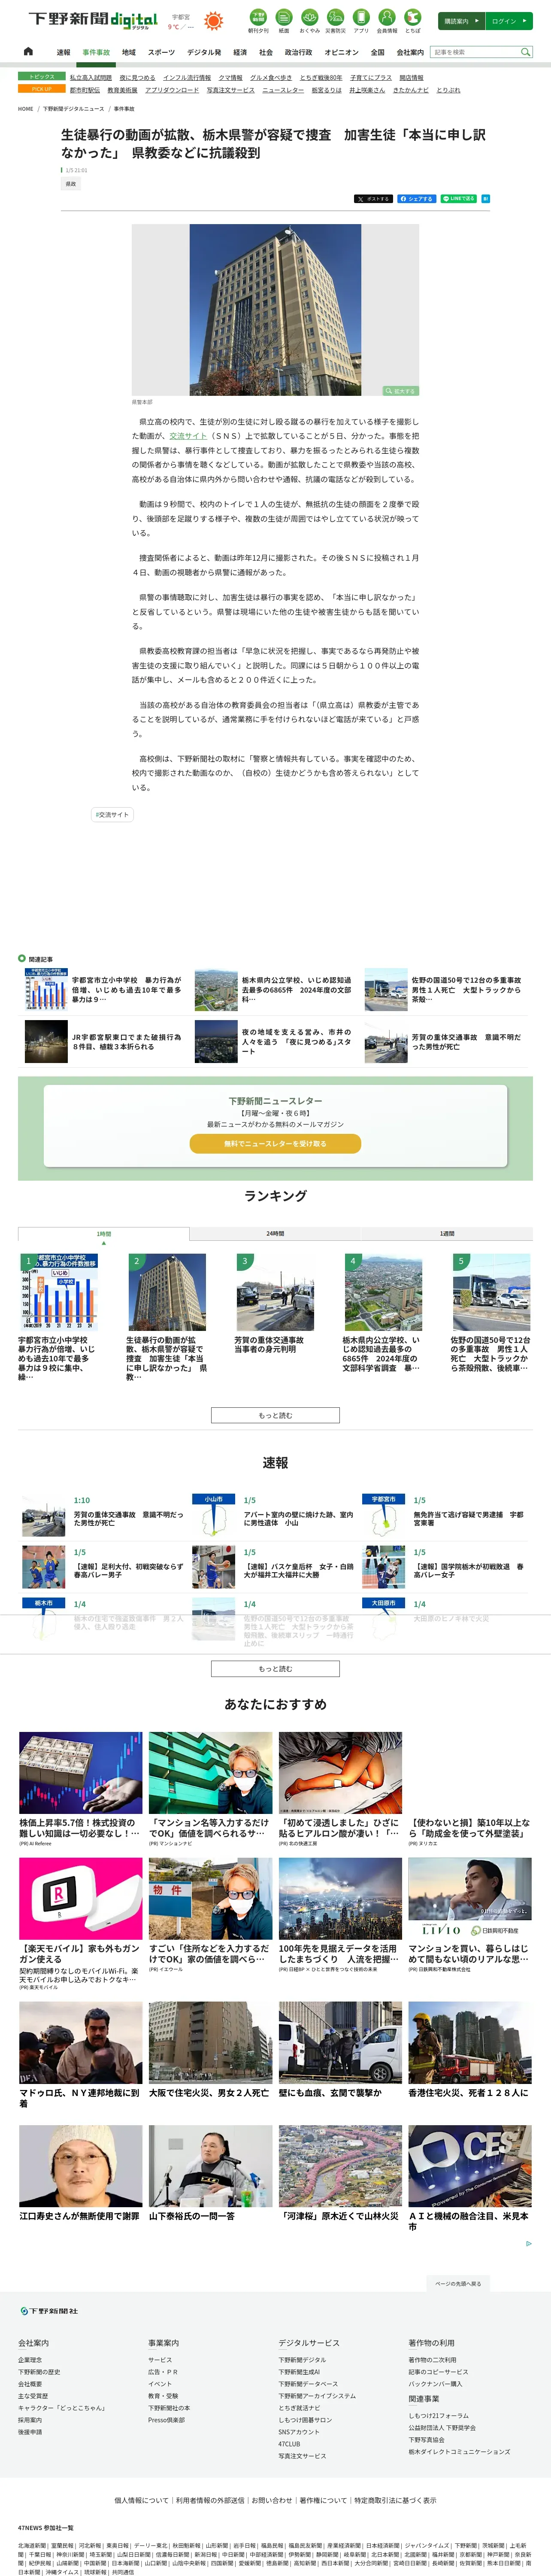Click the 個人情報について footer link
551x2576 pixels.
(x=141, y=2499)
